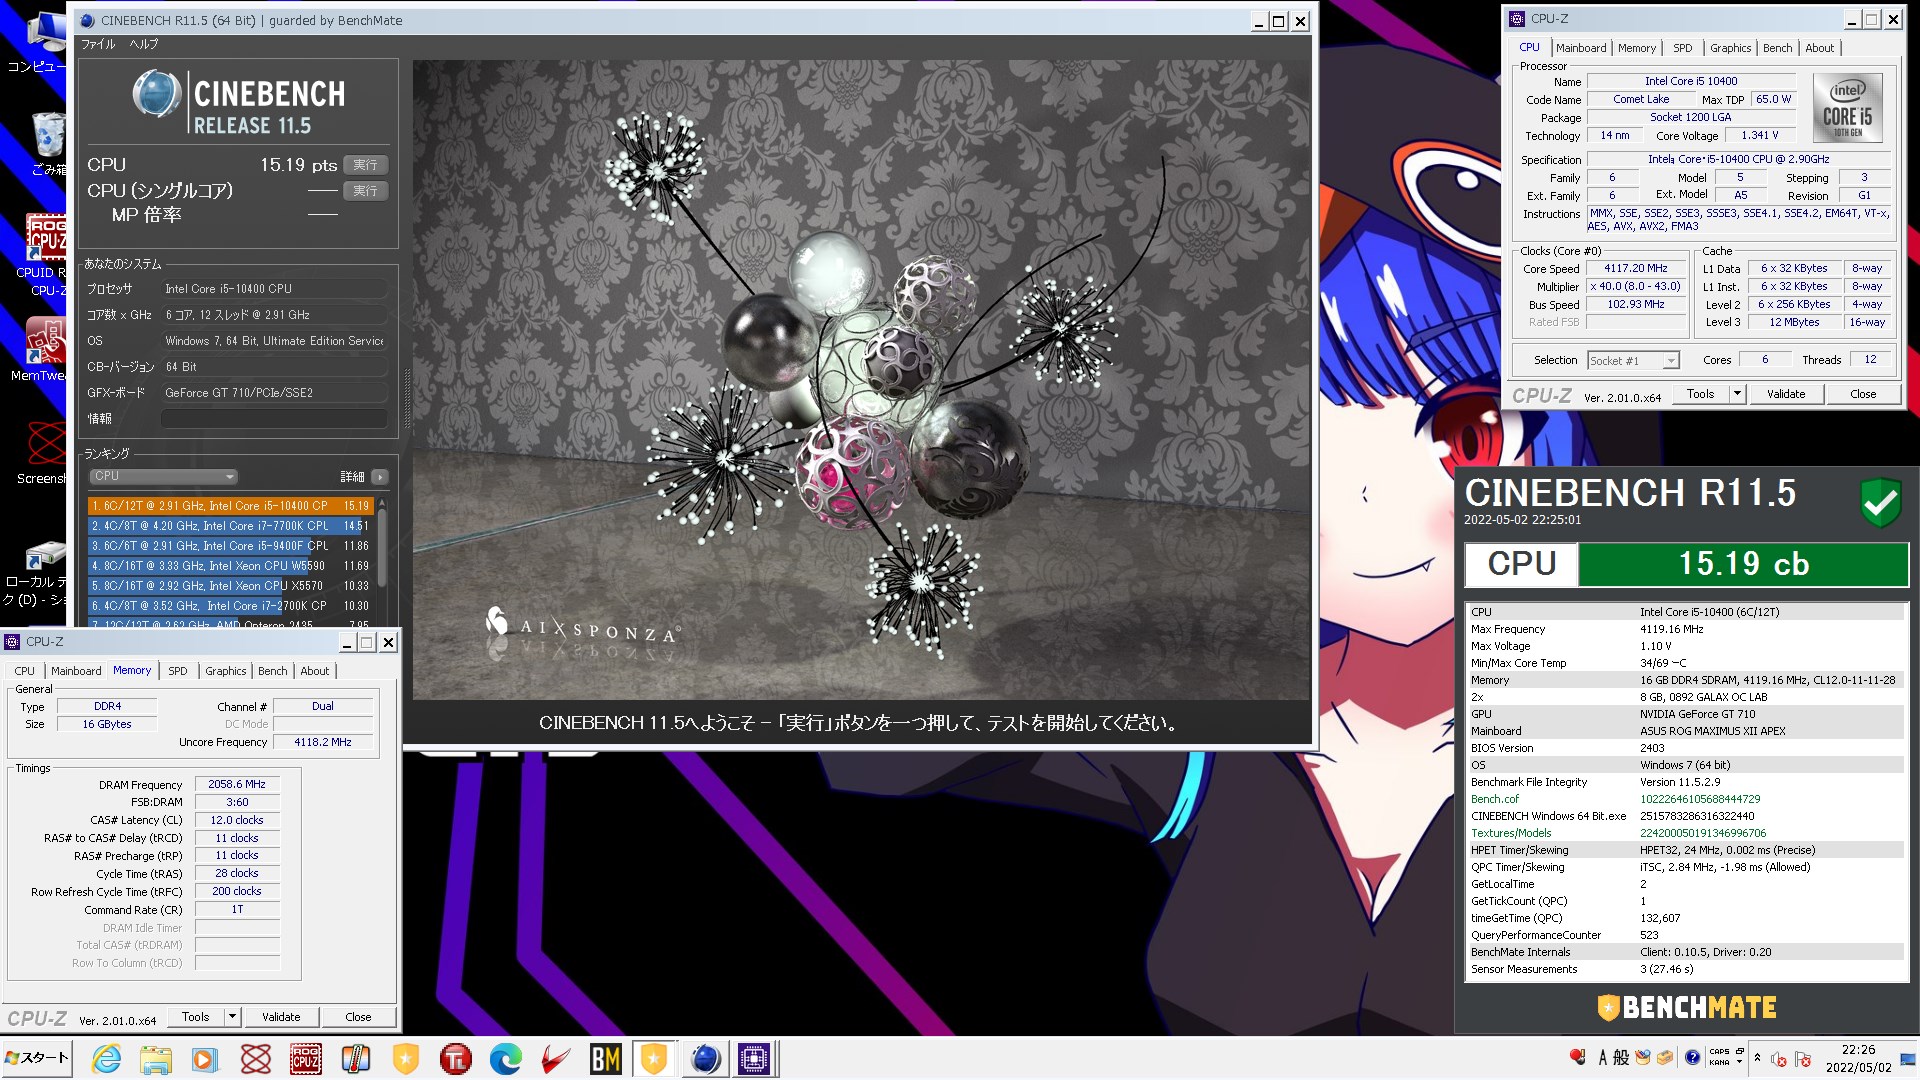Click the Bench.cof link in BenchMate

[x=1494, y=799]
